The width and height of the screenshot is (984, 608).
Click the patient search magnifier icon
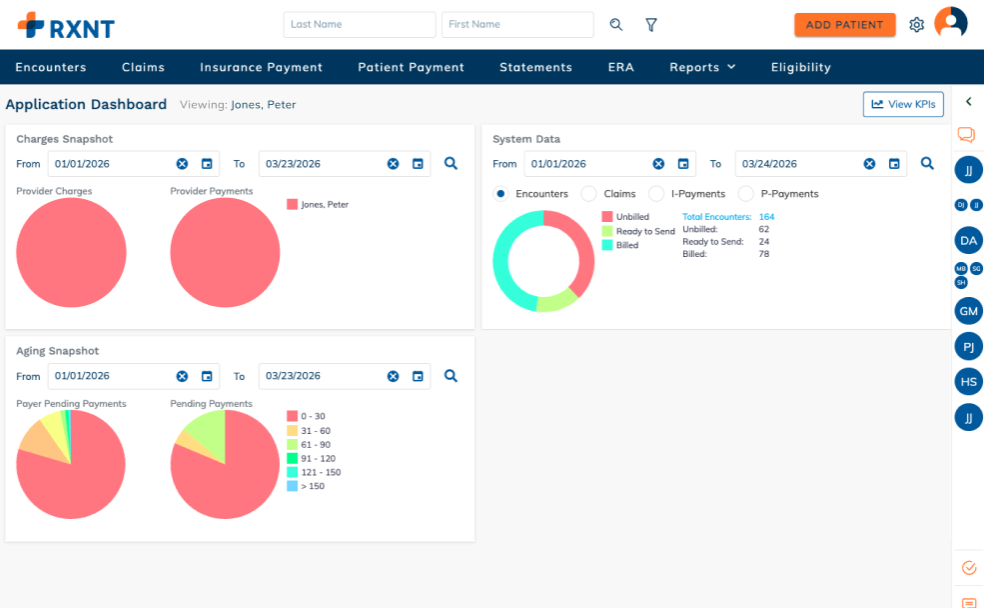(x=616, y=25)
